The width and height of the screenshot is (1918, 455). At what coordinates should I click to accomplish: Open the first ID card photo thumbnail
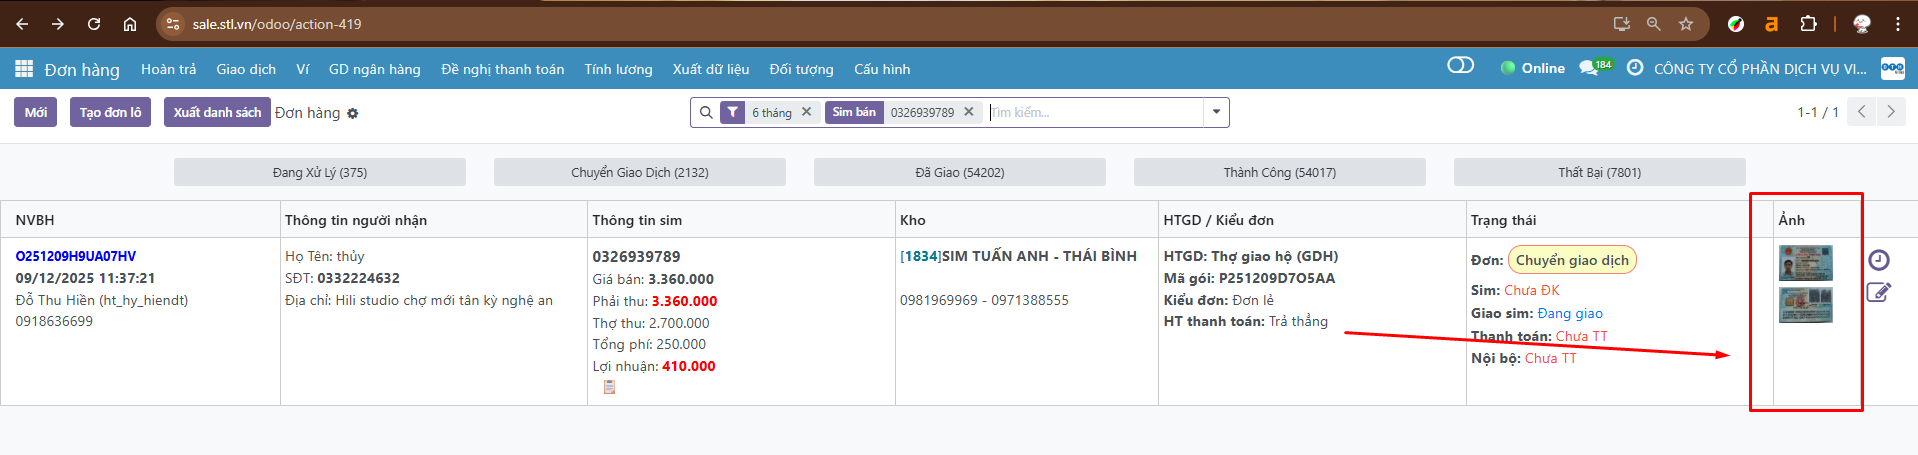pyautogui.click(x=1805, y=263)
